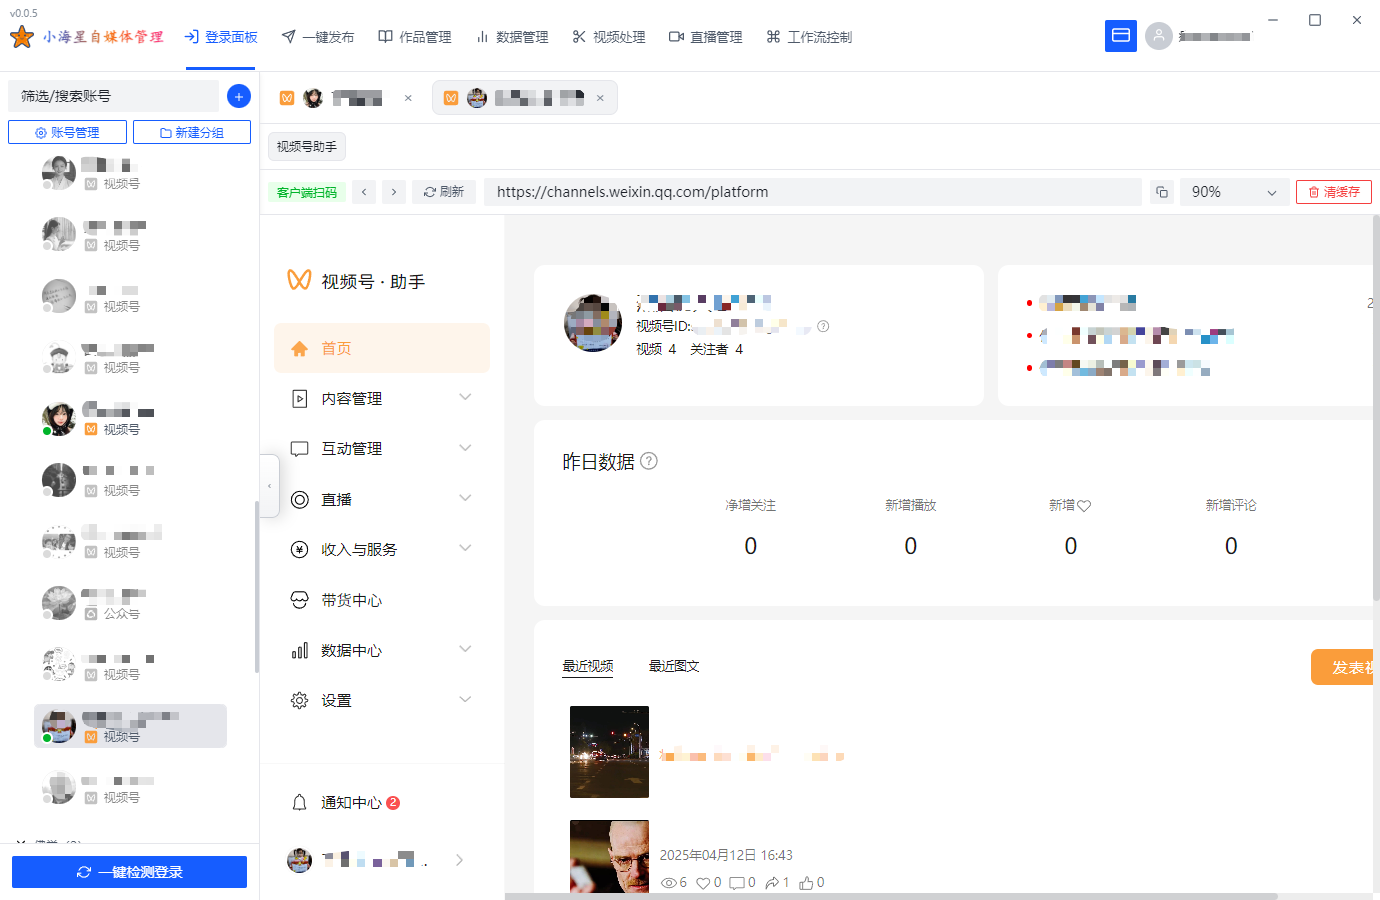Expand the 收入与服务 section
Image resolution: width=1380 pixels, height=900 pixels.
coord(381,548)
